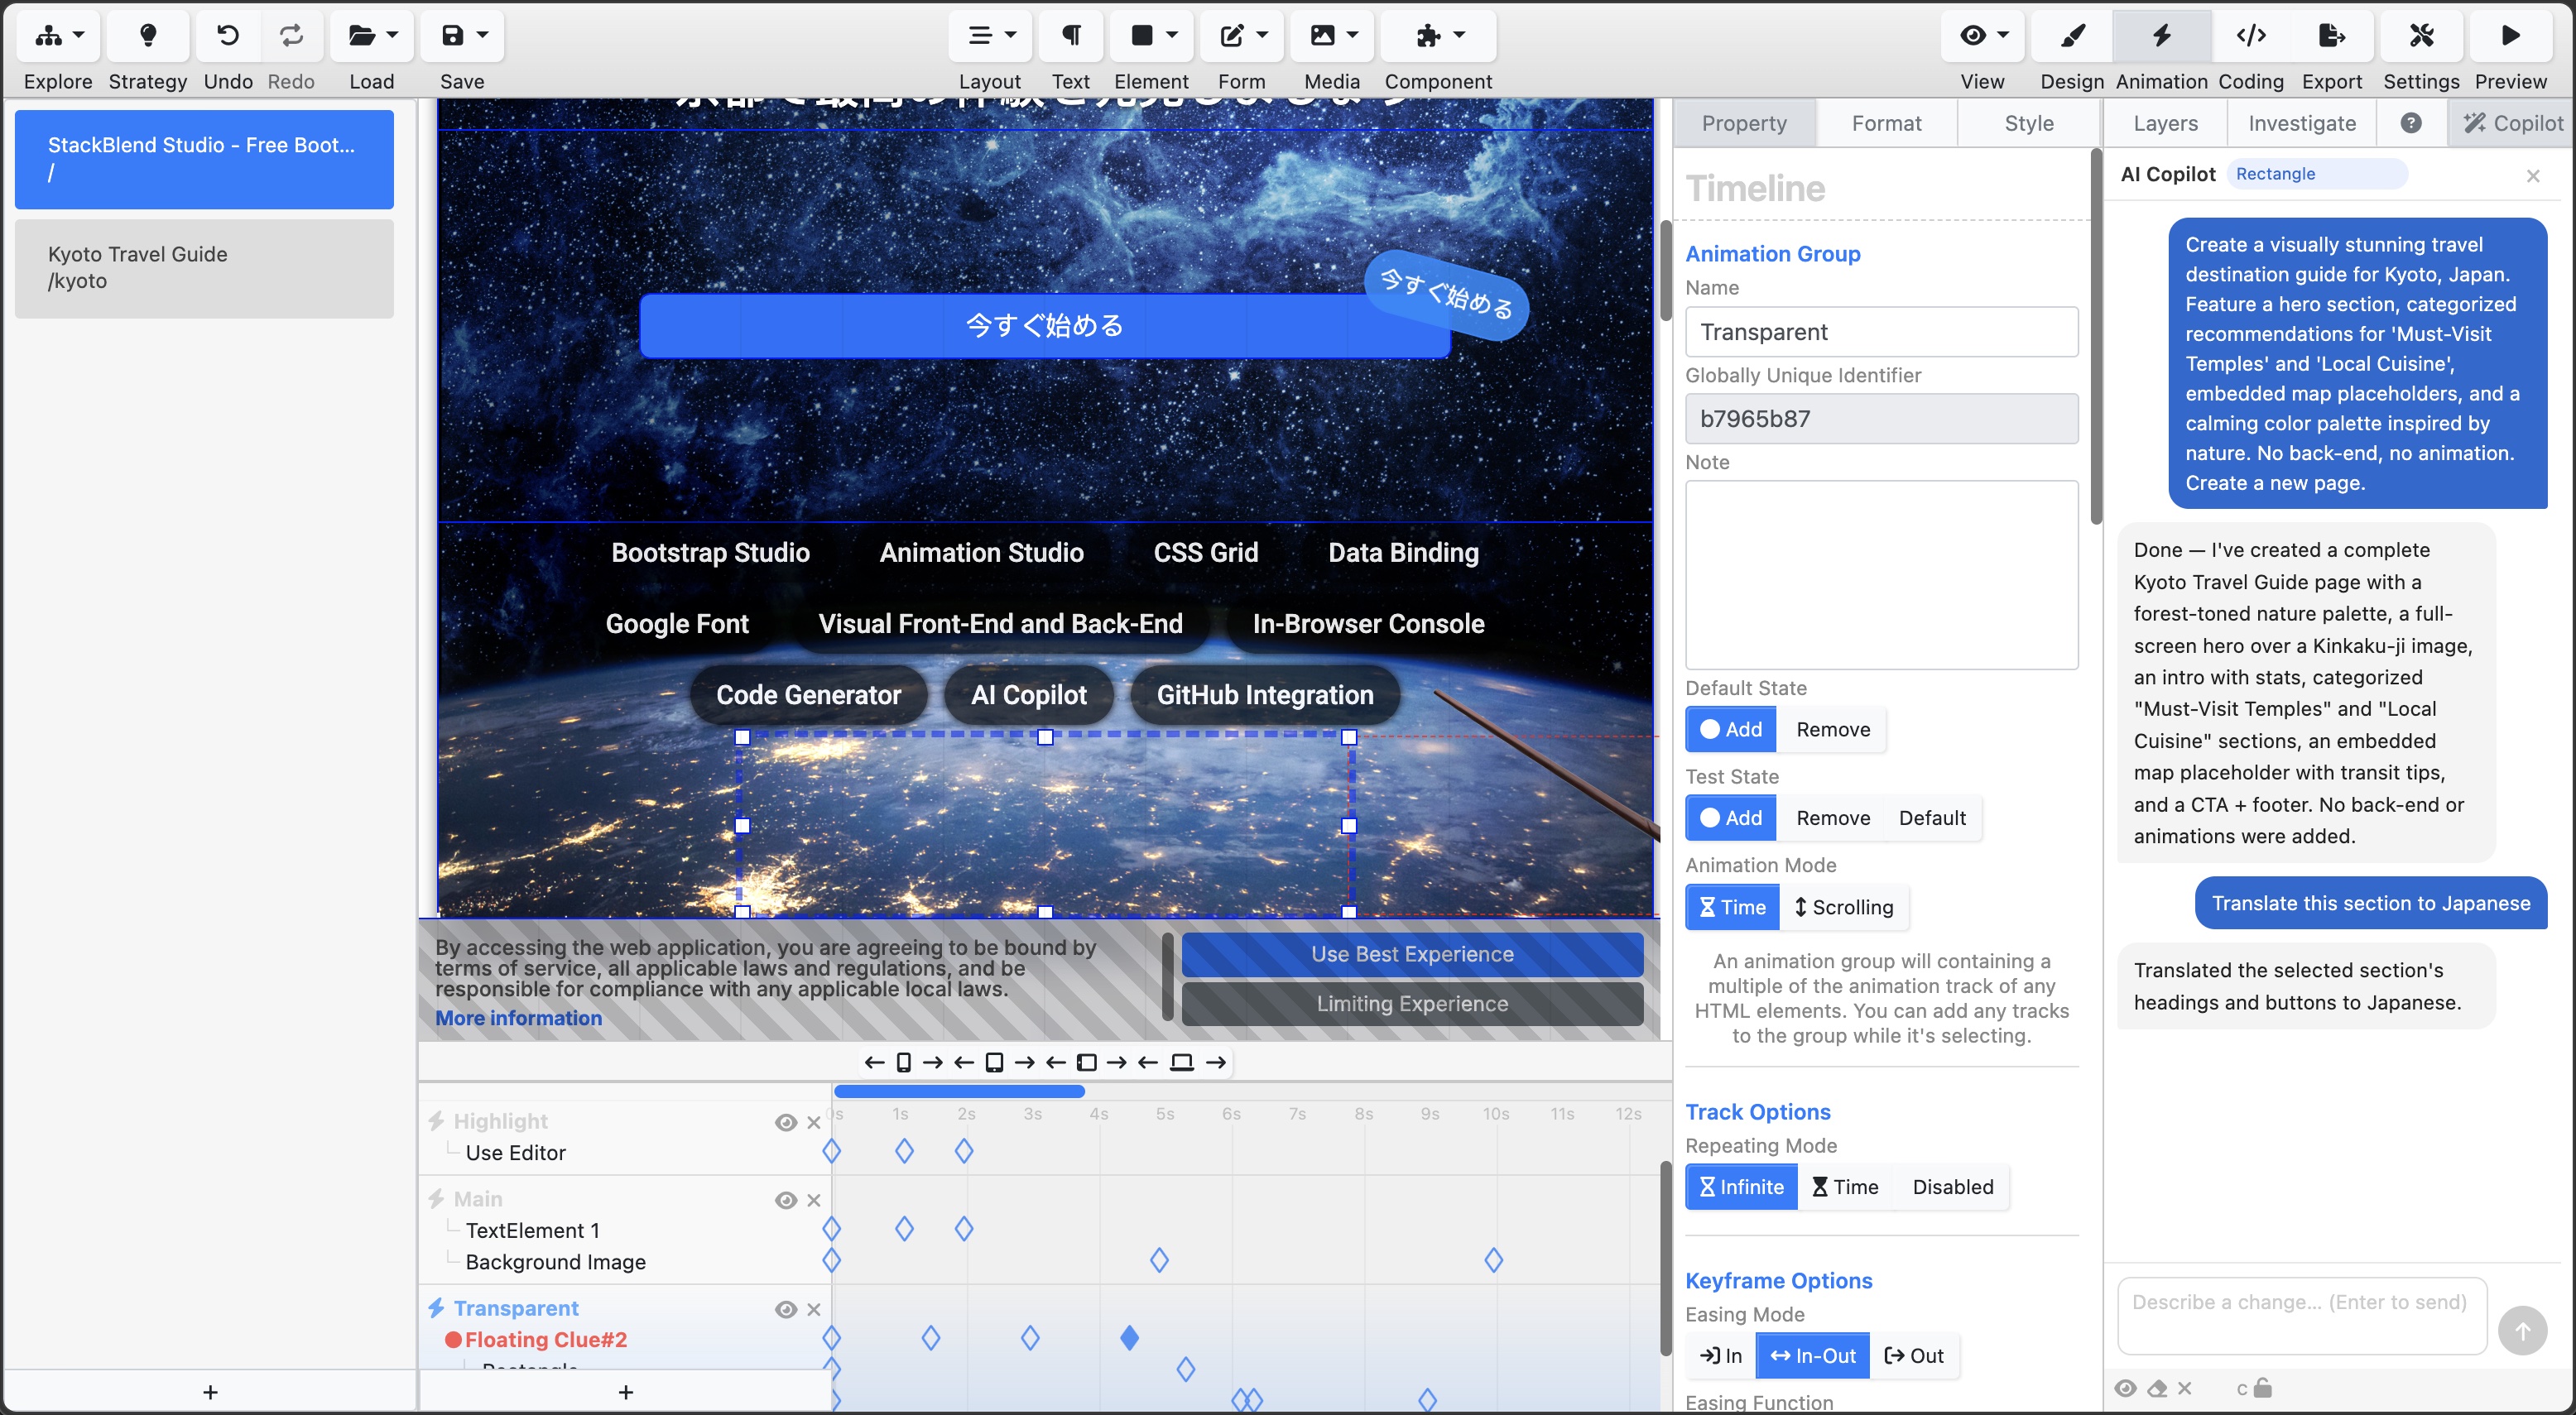Select Kyoto Travel Guide page

204,268
